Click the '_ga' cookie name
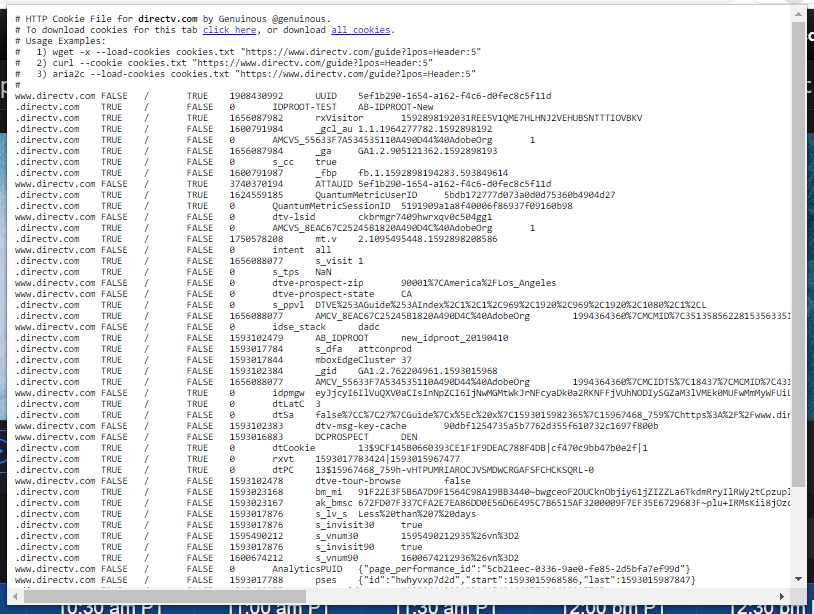The width and height of the screenshot is (814, 614). 323,151
